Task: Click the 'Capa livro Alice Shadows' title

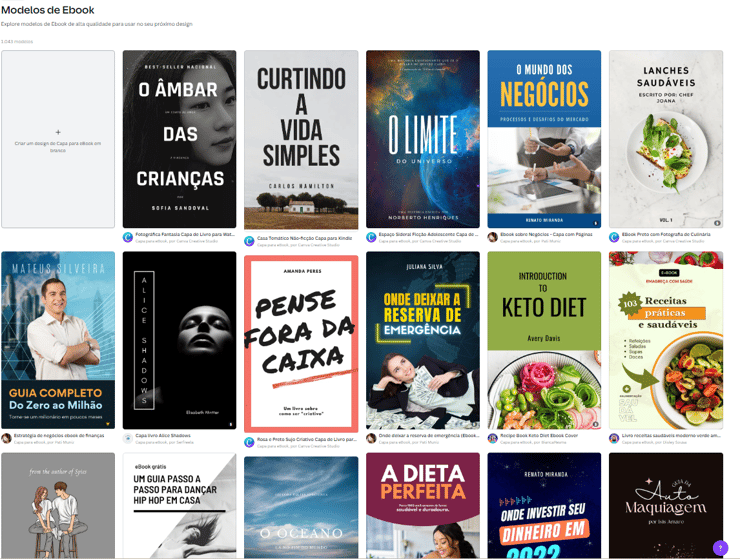Action: (163, 435)
